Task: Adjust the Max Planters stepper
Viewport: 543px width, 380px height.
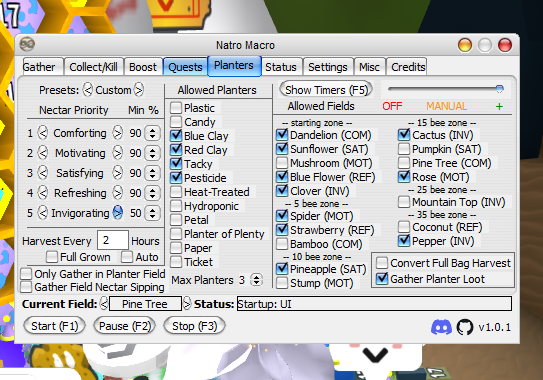Action: [256, 280]
